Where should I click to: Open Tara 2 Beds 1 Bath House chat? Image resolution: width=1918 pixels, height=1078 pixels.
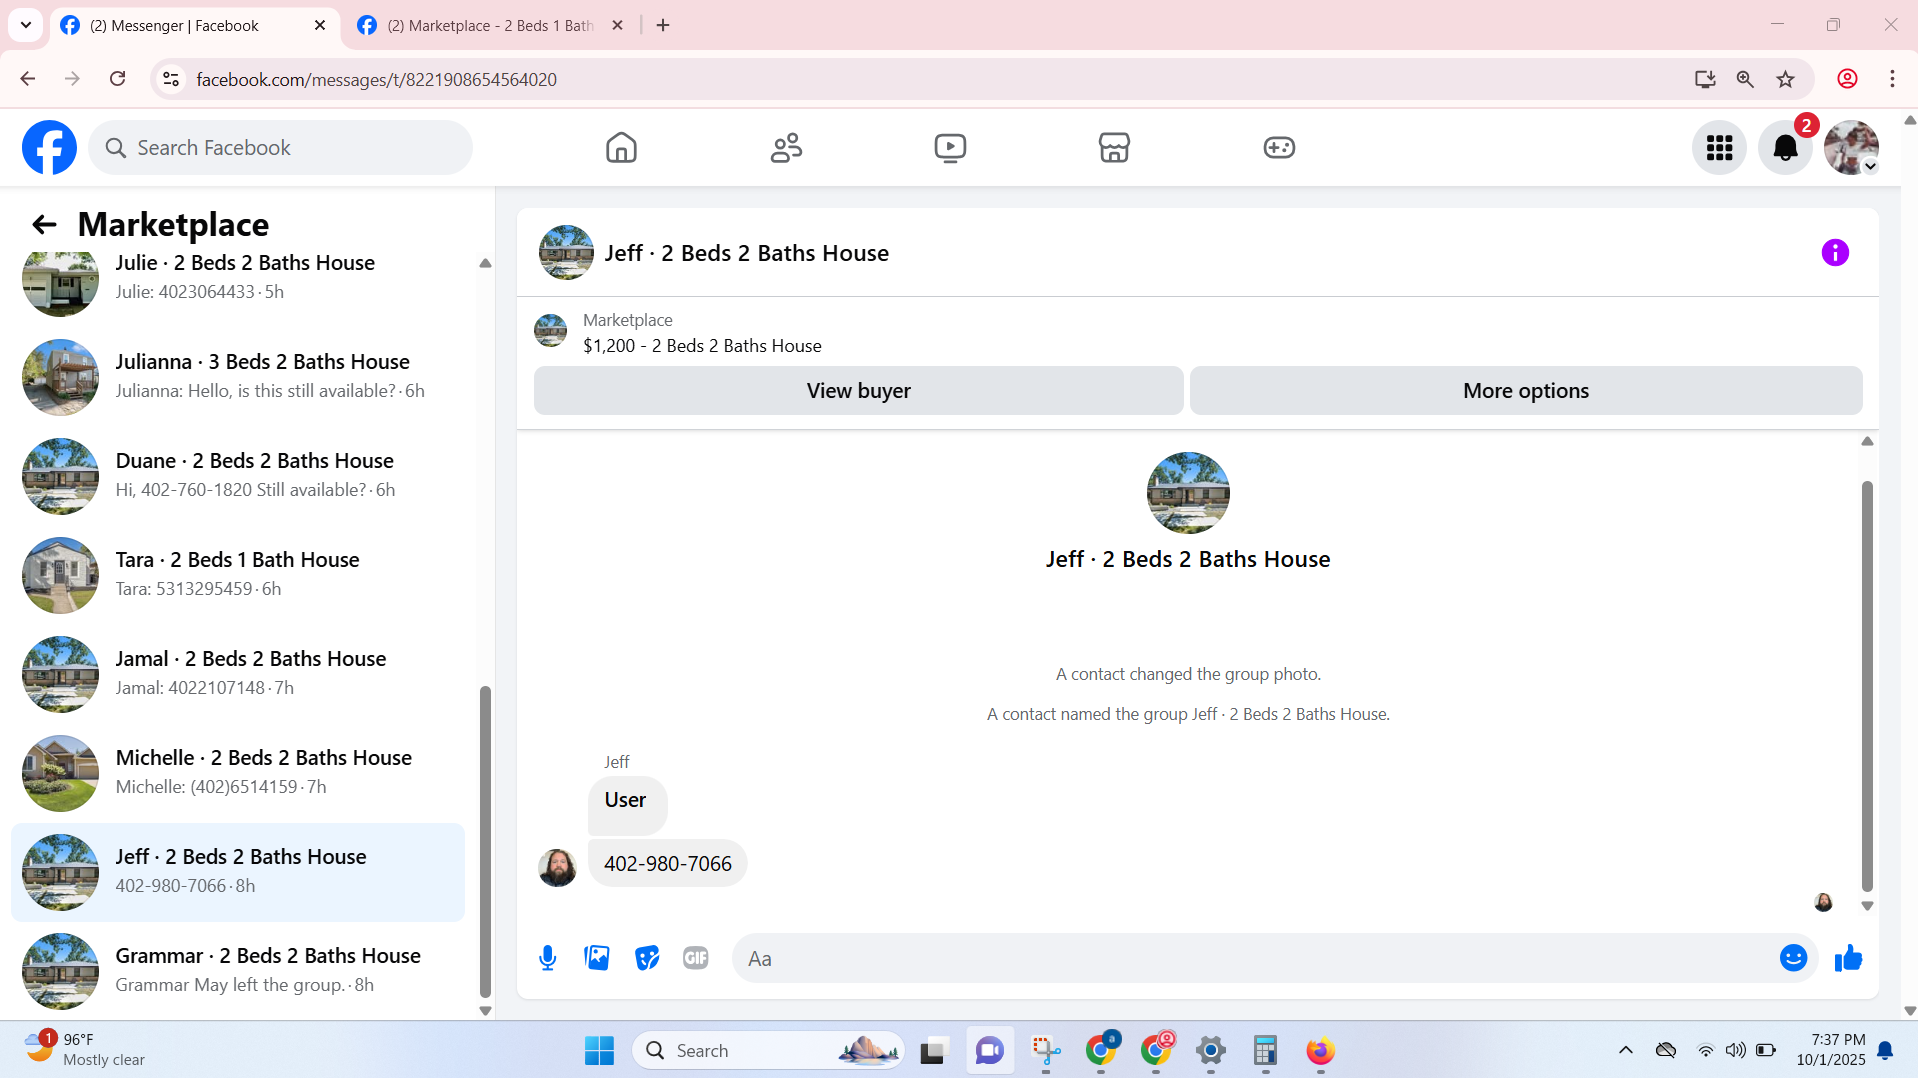(238, 574)
